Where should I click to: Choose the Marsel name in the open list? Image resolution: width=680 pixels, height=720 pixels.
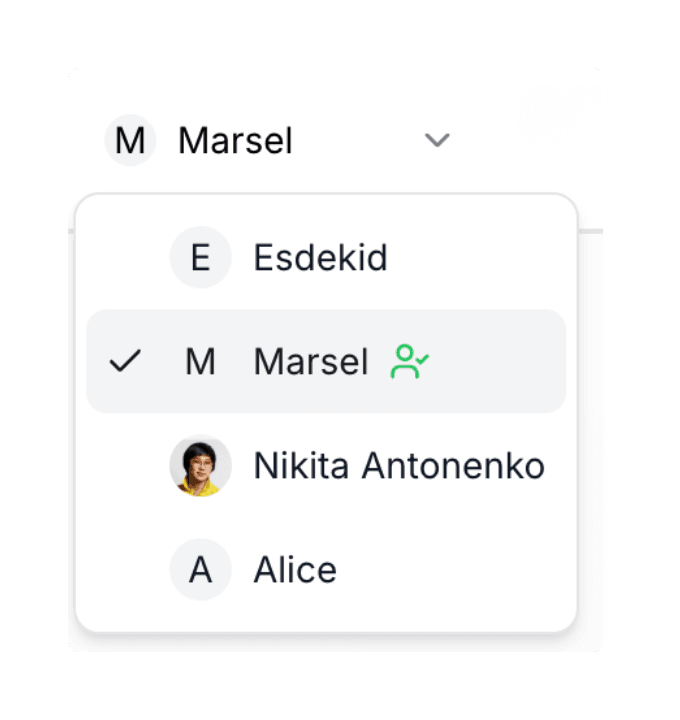(x=311, y=361)
